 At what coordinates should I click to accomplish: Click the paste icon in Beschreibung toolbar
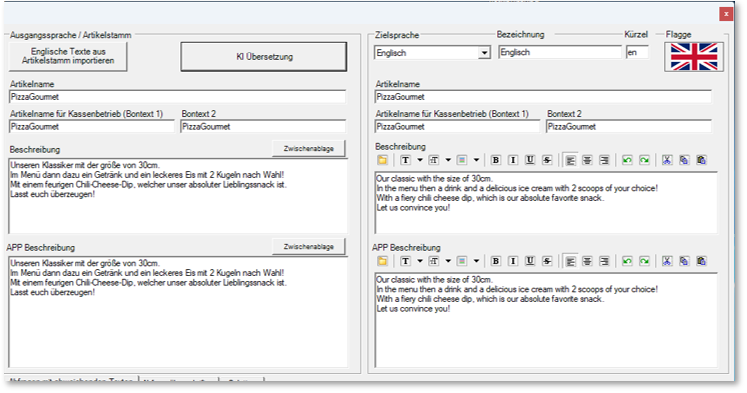[x=701, y=160]
